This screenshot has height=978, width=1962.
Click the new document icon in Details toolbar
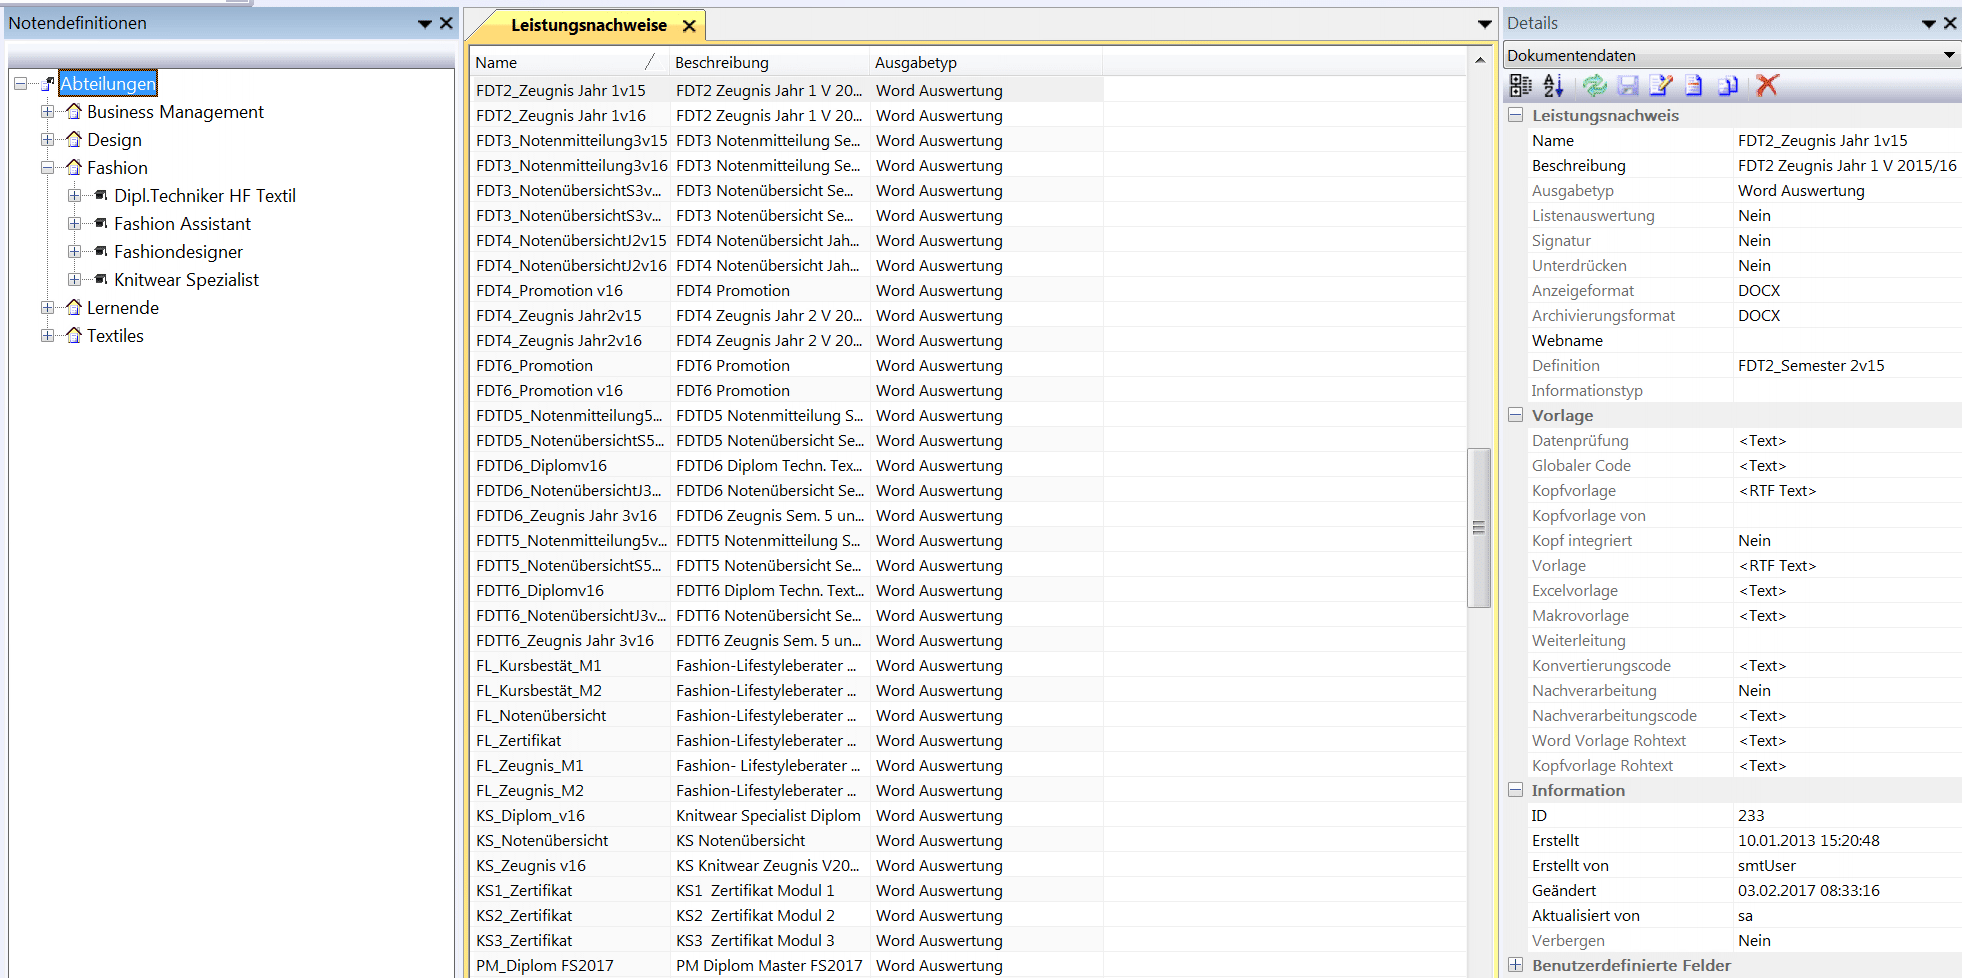[1694, 86]
